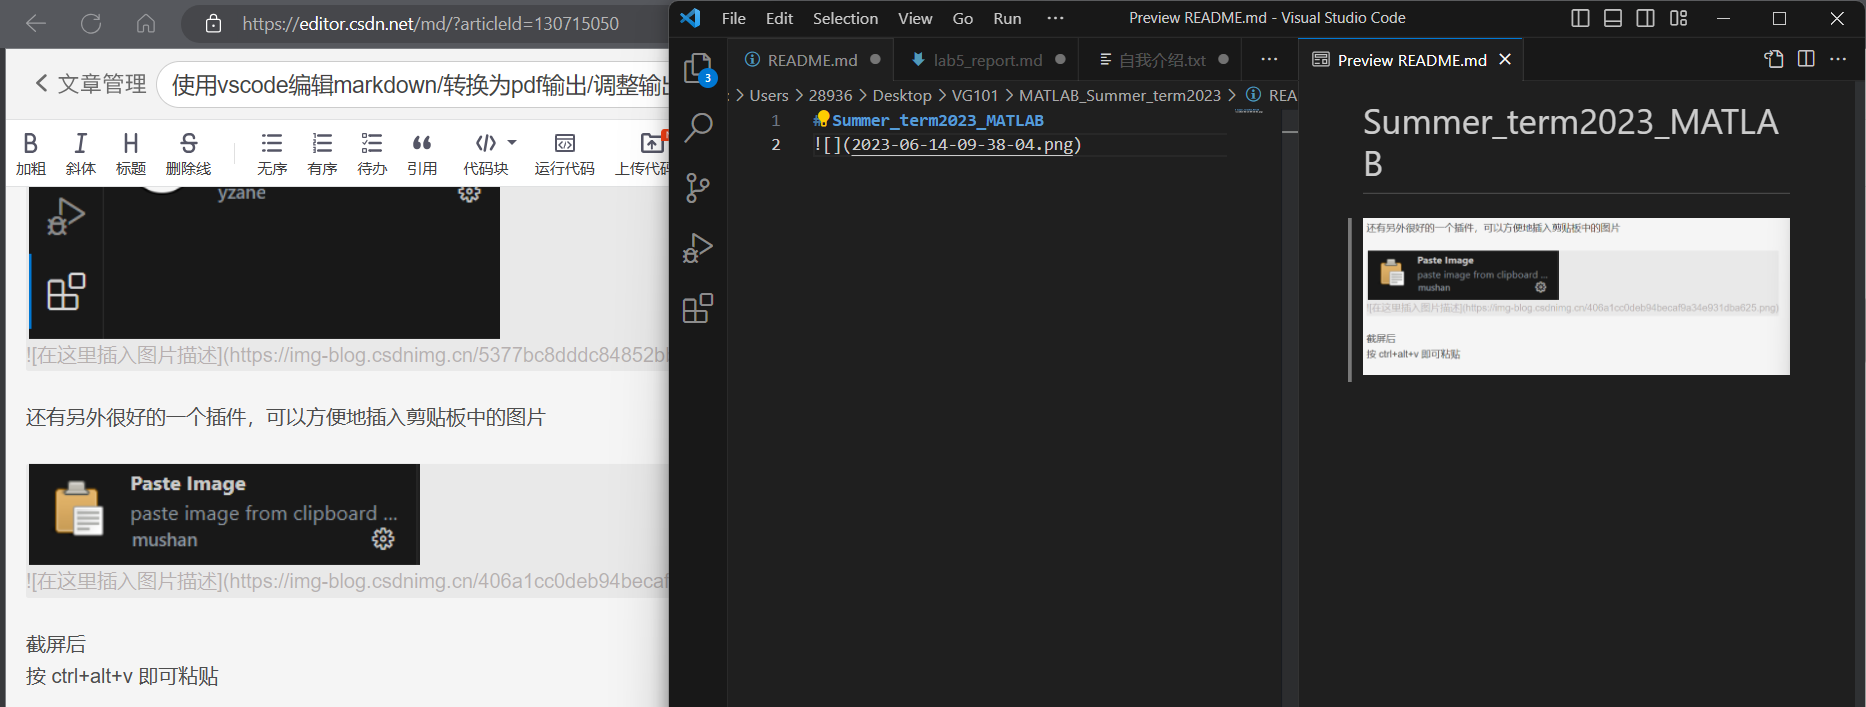Toggle panel layout icon in title bar
Screen dimensions: 1866x707
tap(1613, 18)
